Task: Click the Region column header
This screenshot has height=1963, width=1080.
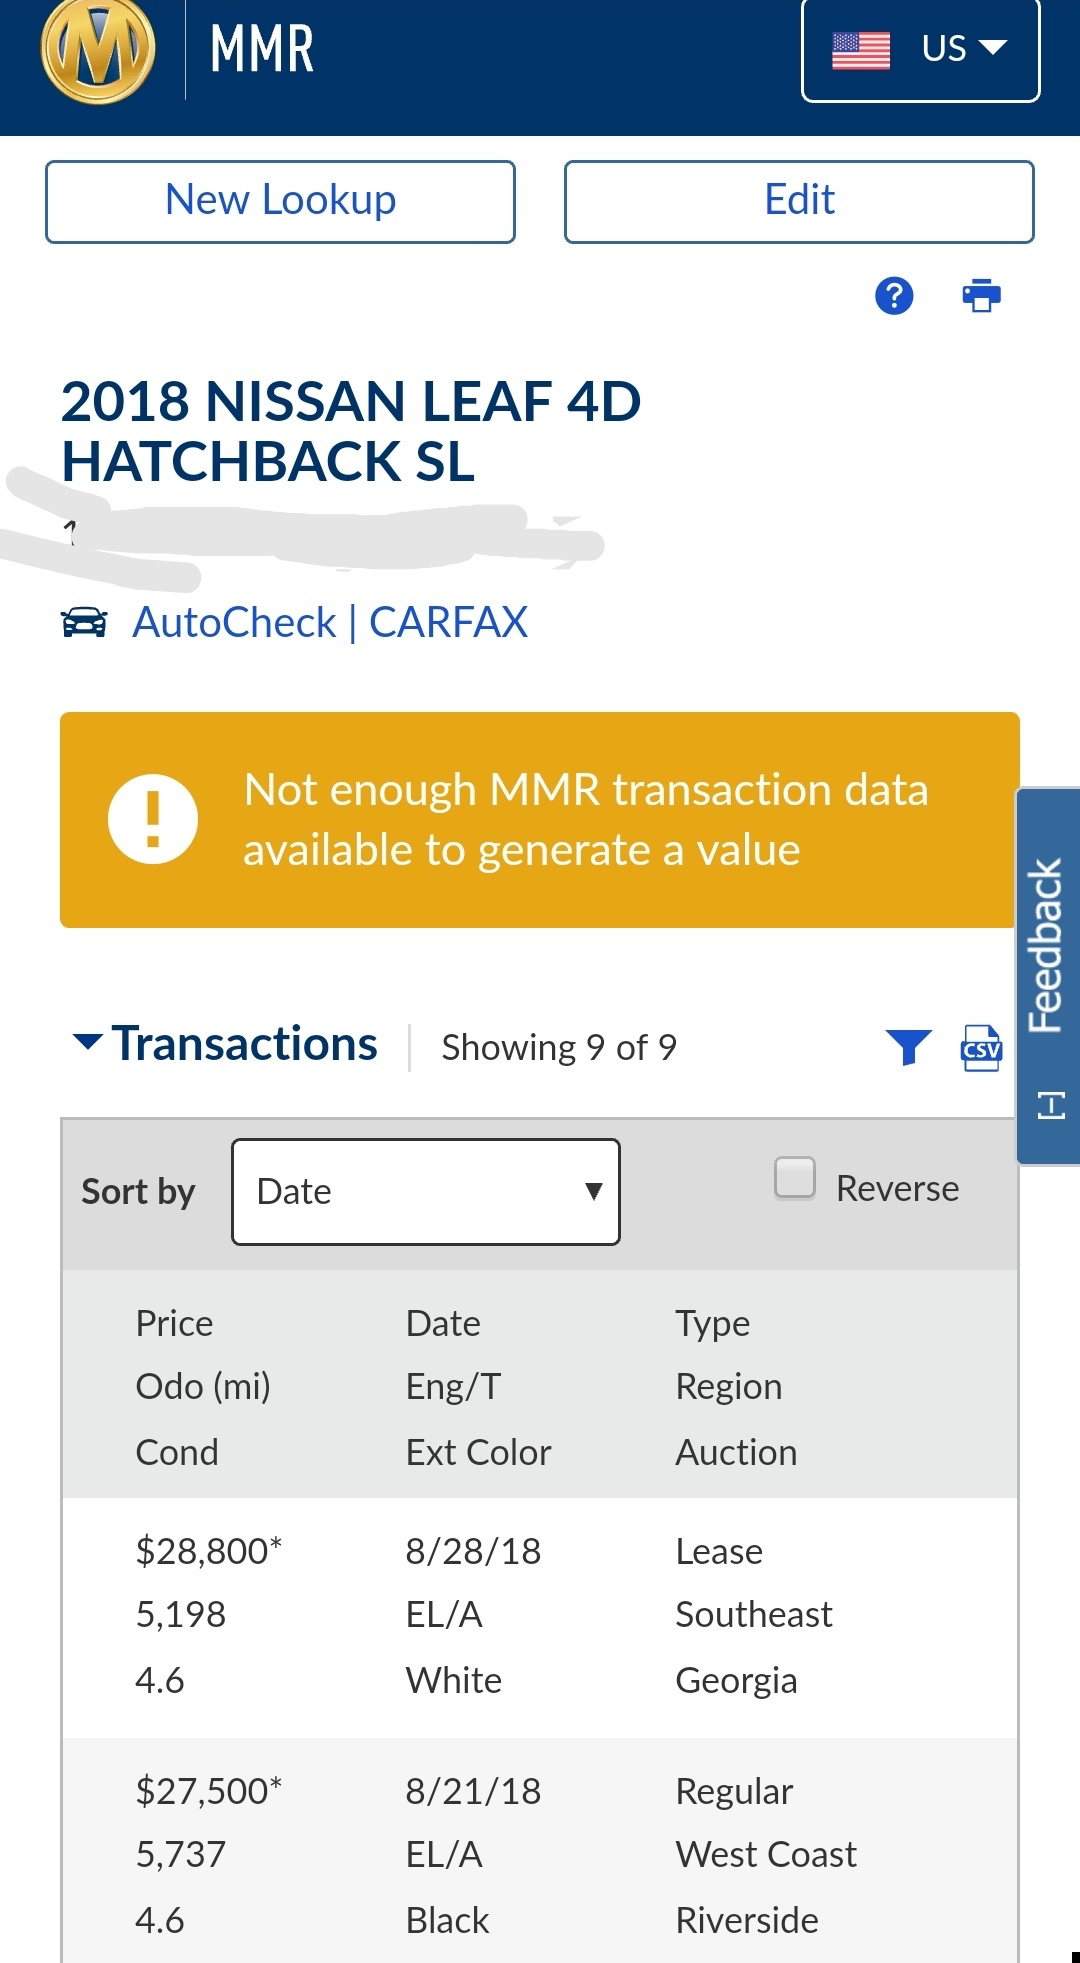Action: tap(729, 1387)
